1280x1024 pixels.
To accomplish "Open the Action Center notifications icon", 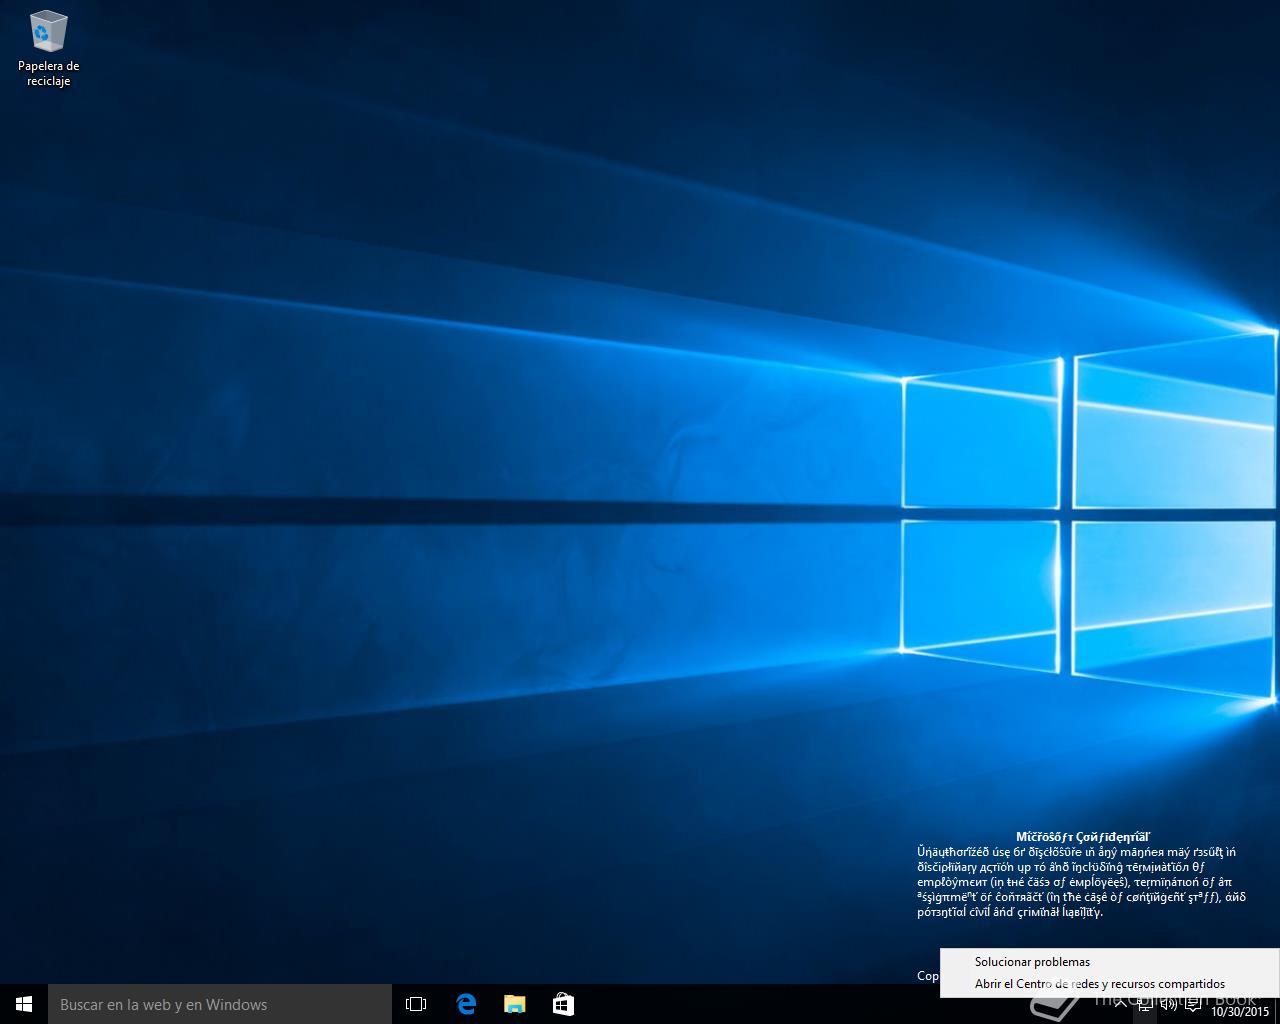I will coord(1193,1003).
